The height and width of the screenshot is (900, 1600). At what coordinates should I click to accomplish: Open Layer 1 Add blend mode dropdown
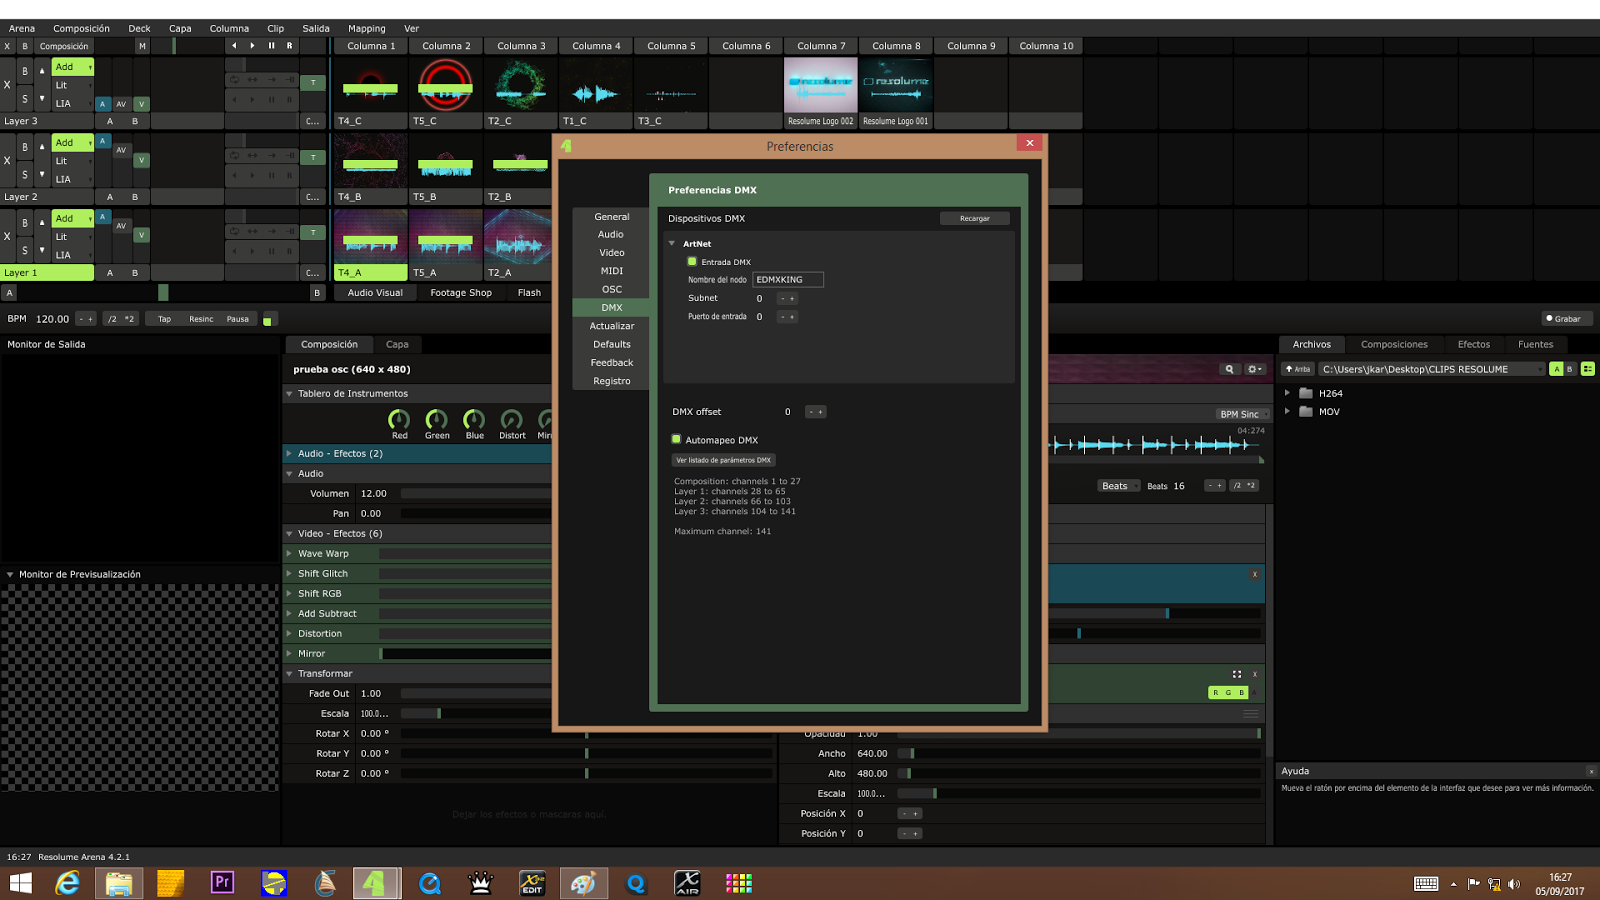pyautogui.click(x=73, y=218)
